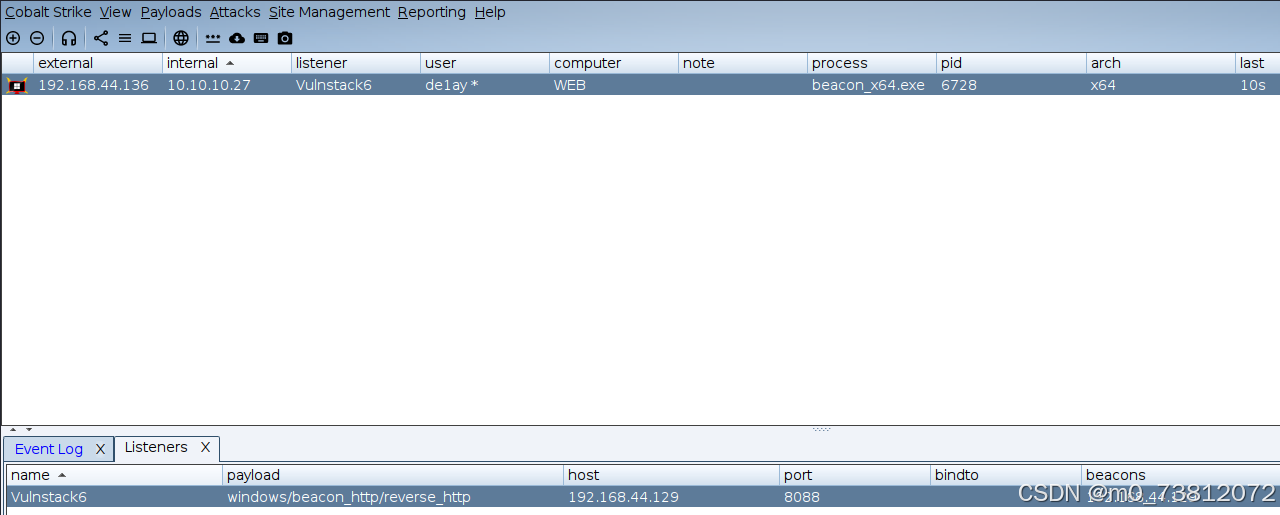Sort sessions by internal column header

click(227, 63)
